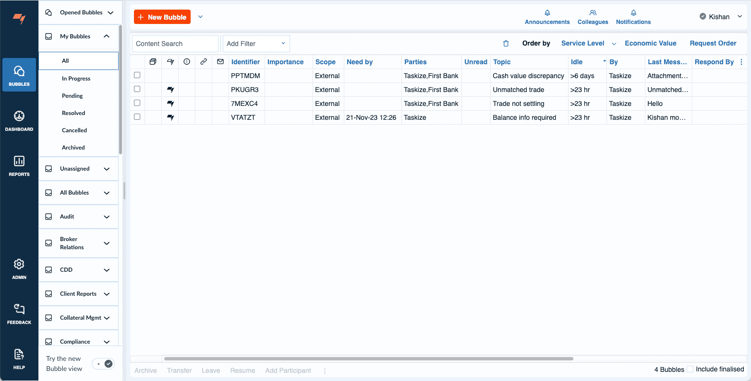Click the New Bubble button
751x381 pixels.
[x=162, y=17]
